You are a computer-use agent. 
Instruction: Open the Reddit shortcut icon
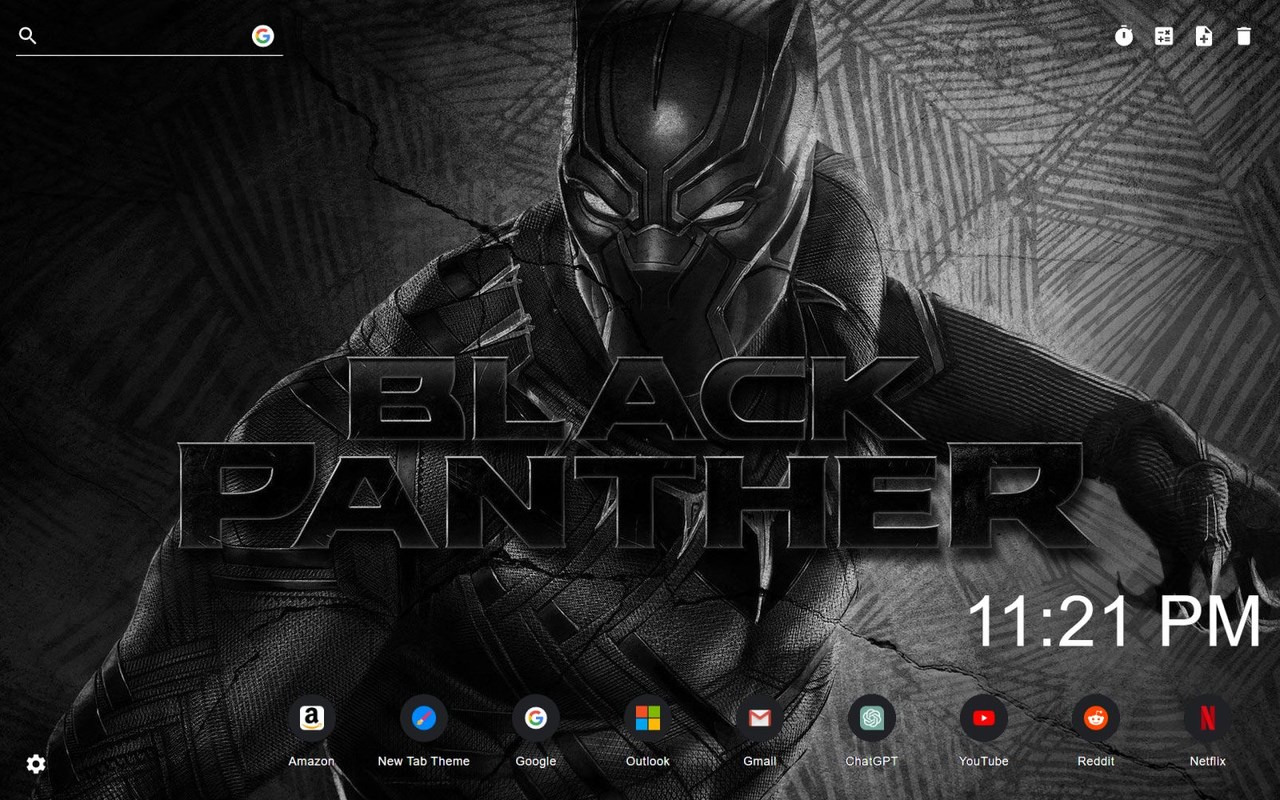tap(1096, 718)
